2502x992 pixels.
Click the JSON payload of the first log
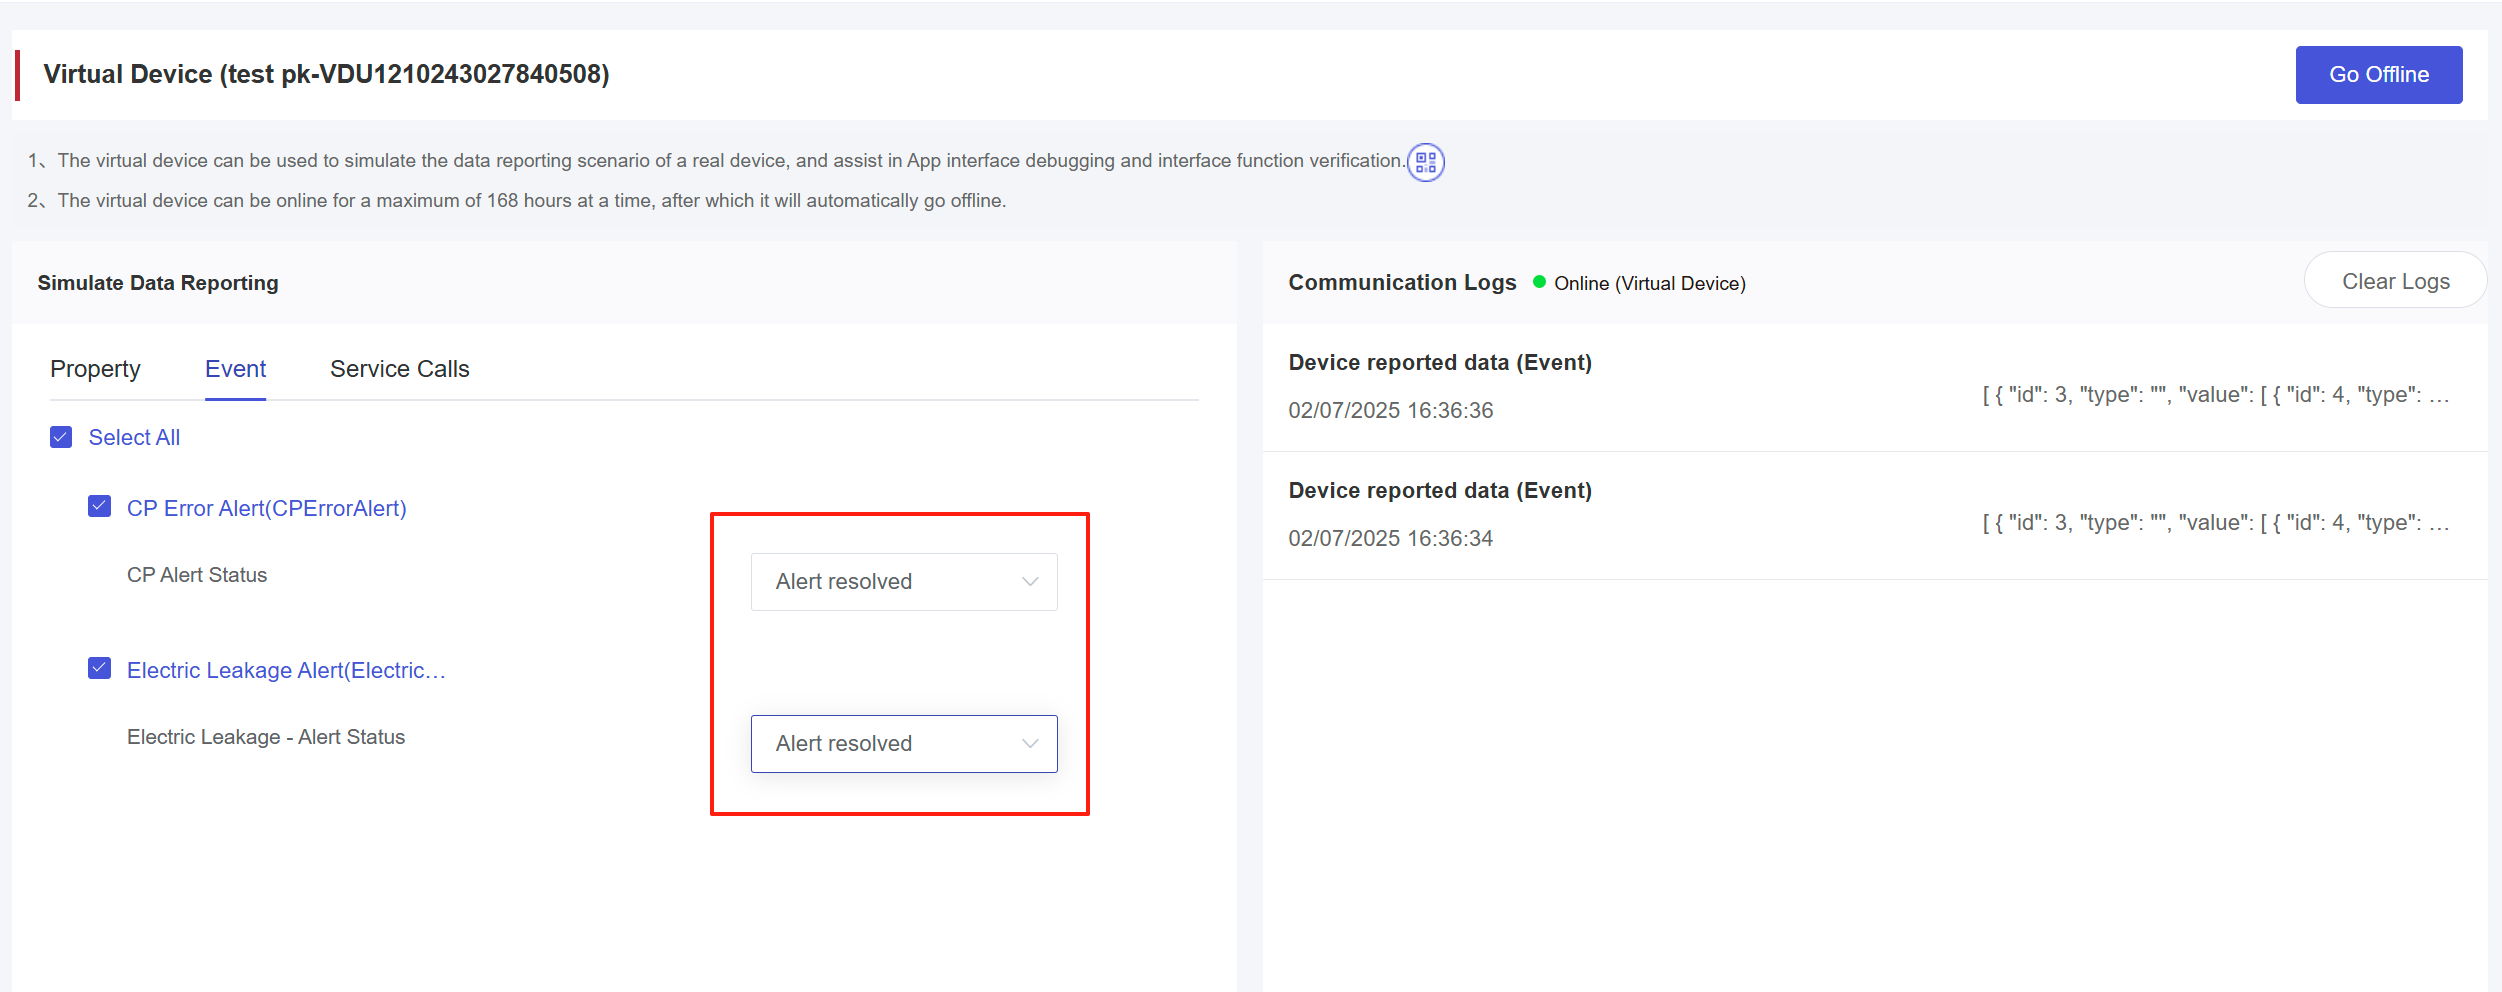(2215, 395)
